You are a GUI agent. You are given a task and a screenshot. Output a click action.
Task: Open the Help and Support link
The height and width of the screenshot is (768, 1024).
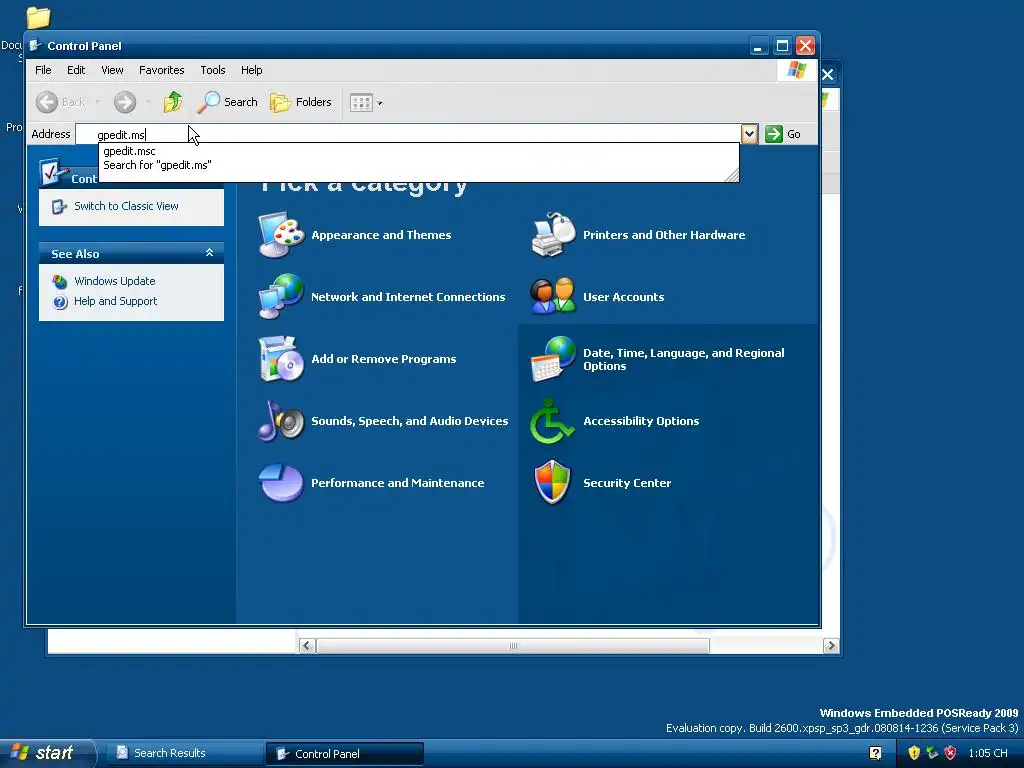[x=116, y=302]
